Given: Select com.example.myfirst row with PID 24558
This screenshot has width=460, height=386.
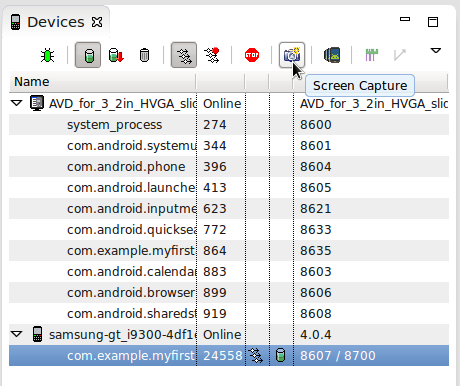Looking at the screenshot, I should [x=229, y=356].
